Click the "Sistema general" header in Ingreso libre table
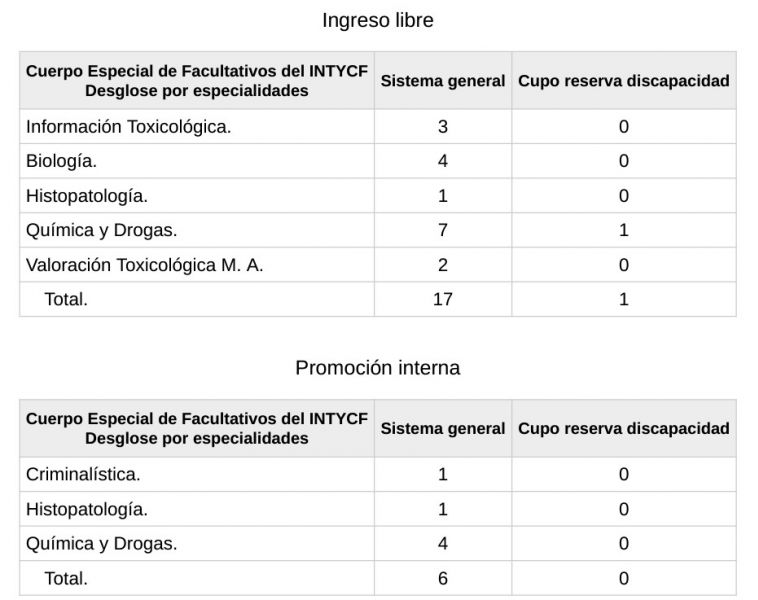The width and height of the screenshot is (758, 600). (443, 81)
